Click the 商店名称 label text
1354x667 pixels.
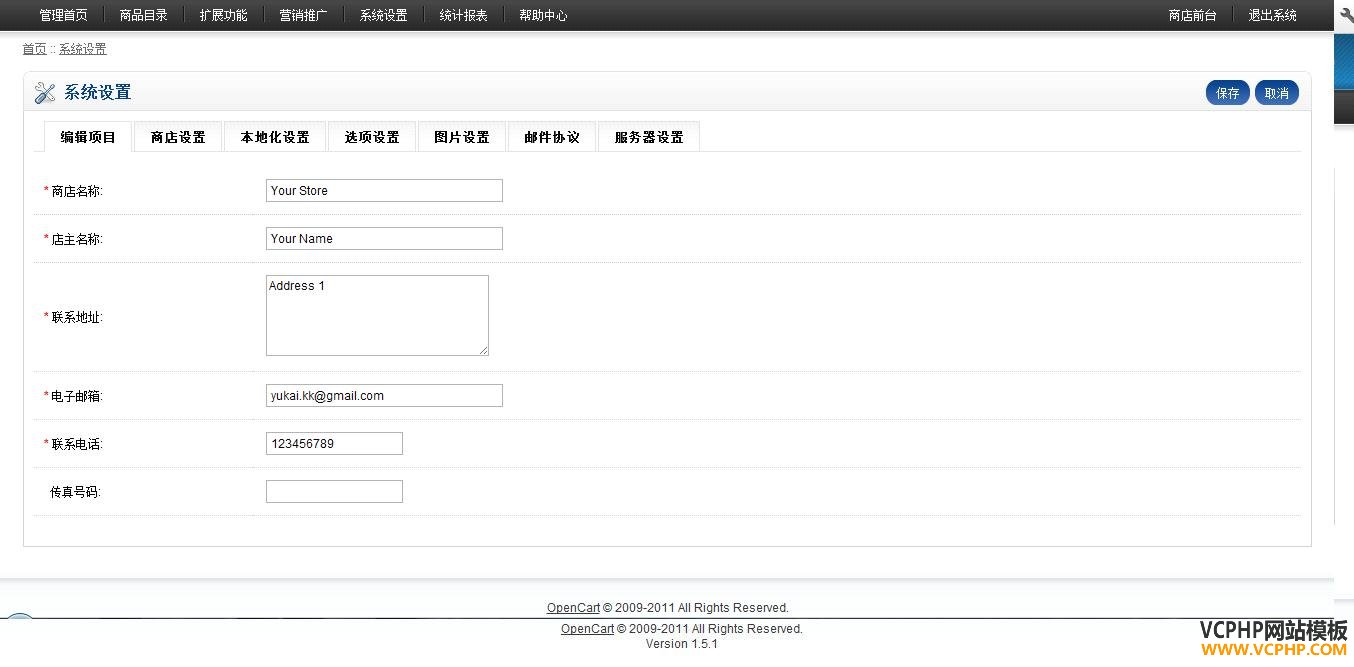tap(77, 191)
